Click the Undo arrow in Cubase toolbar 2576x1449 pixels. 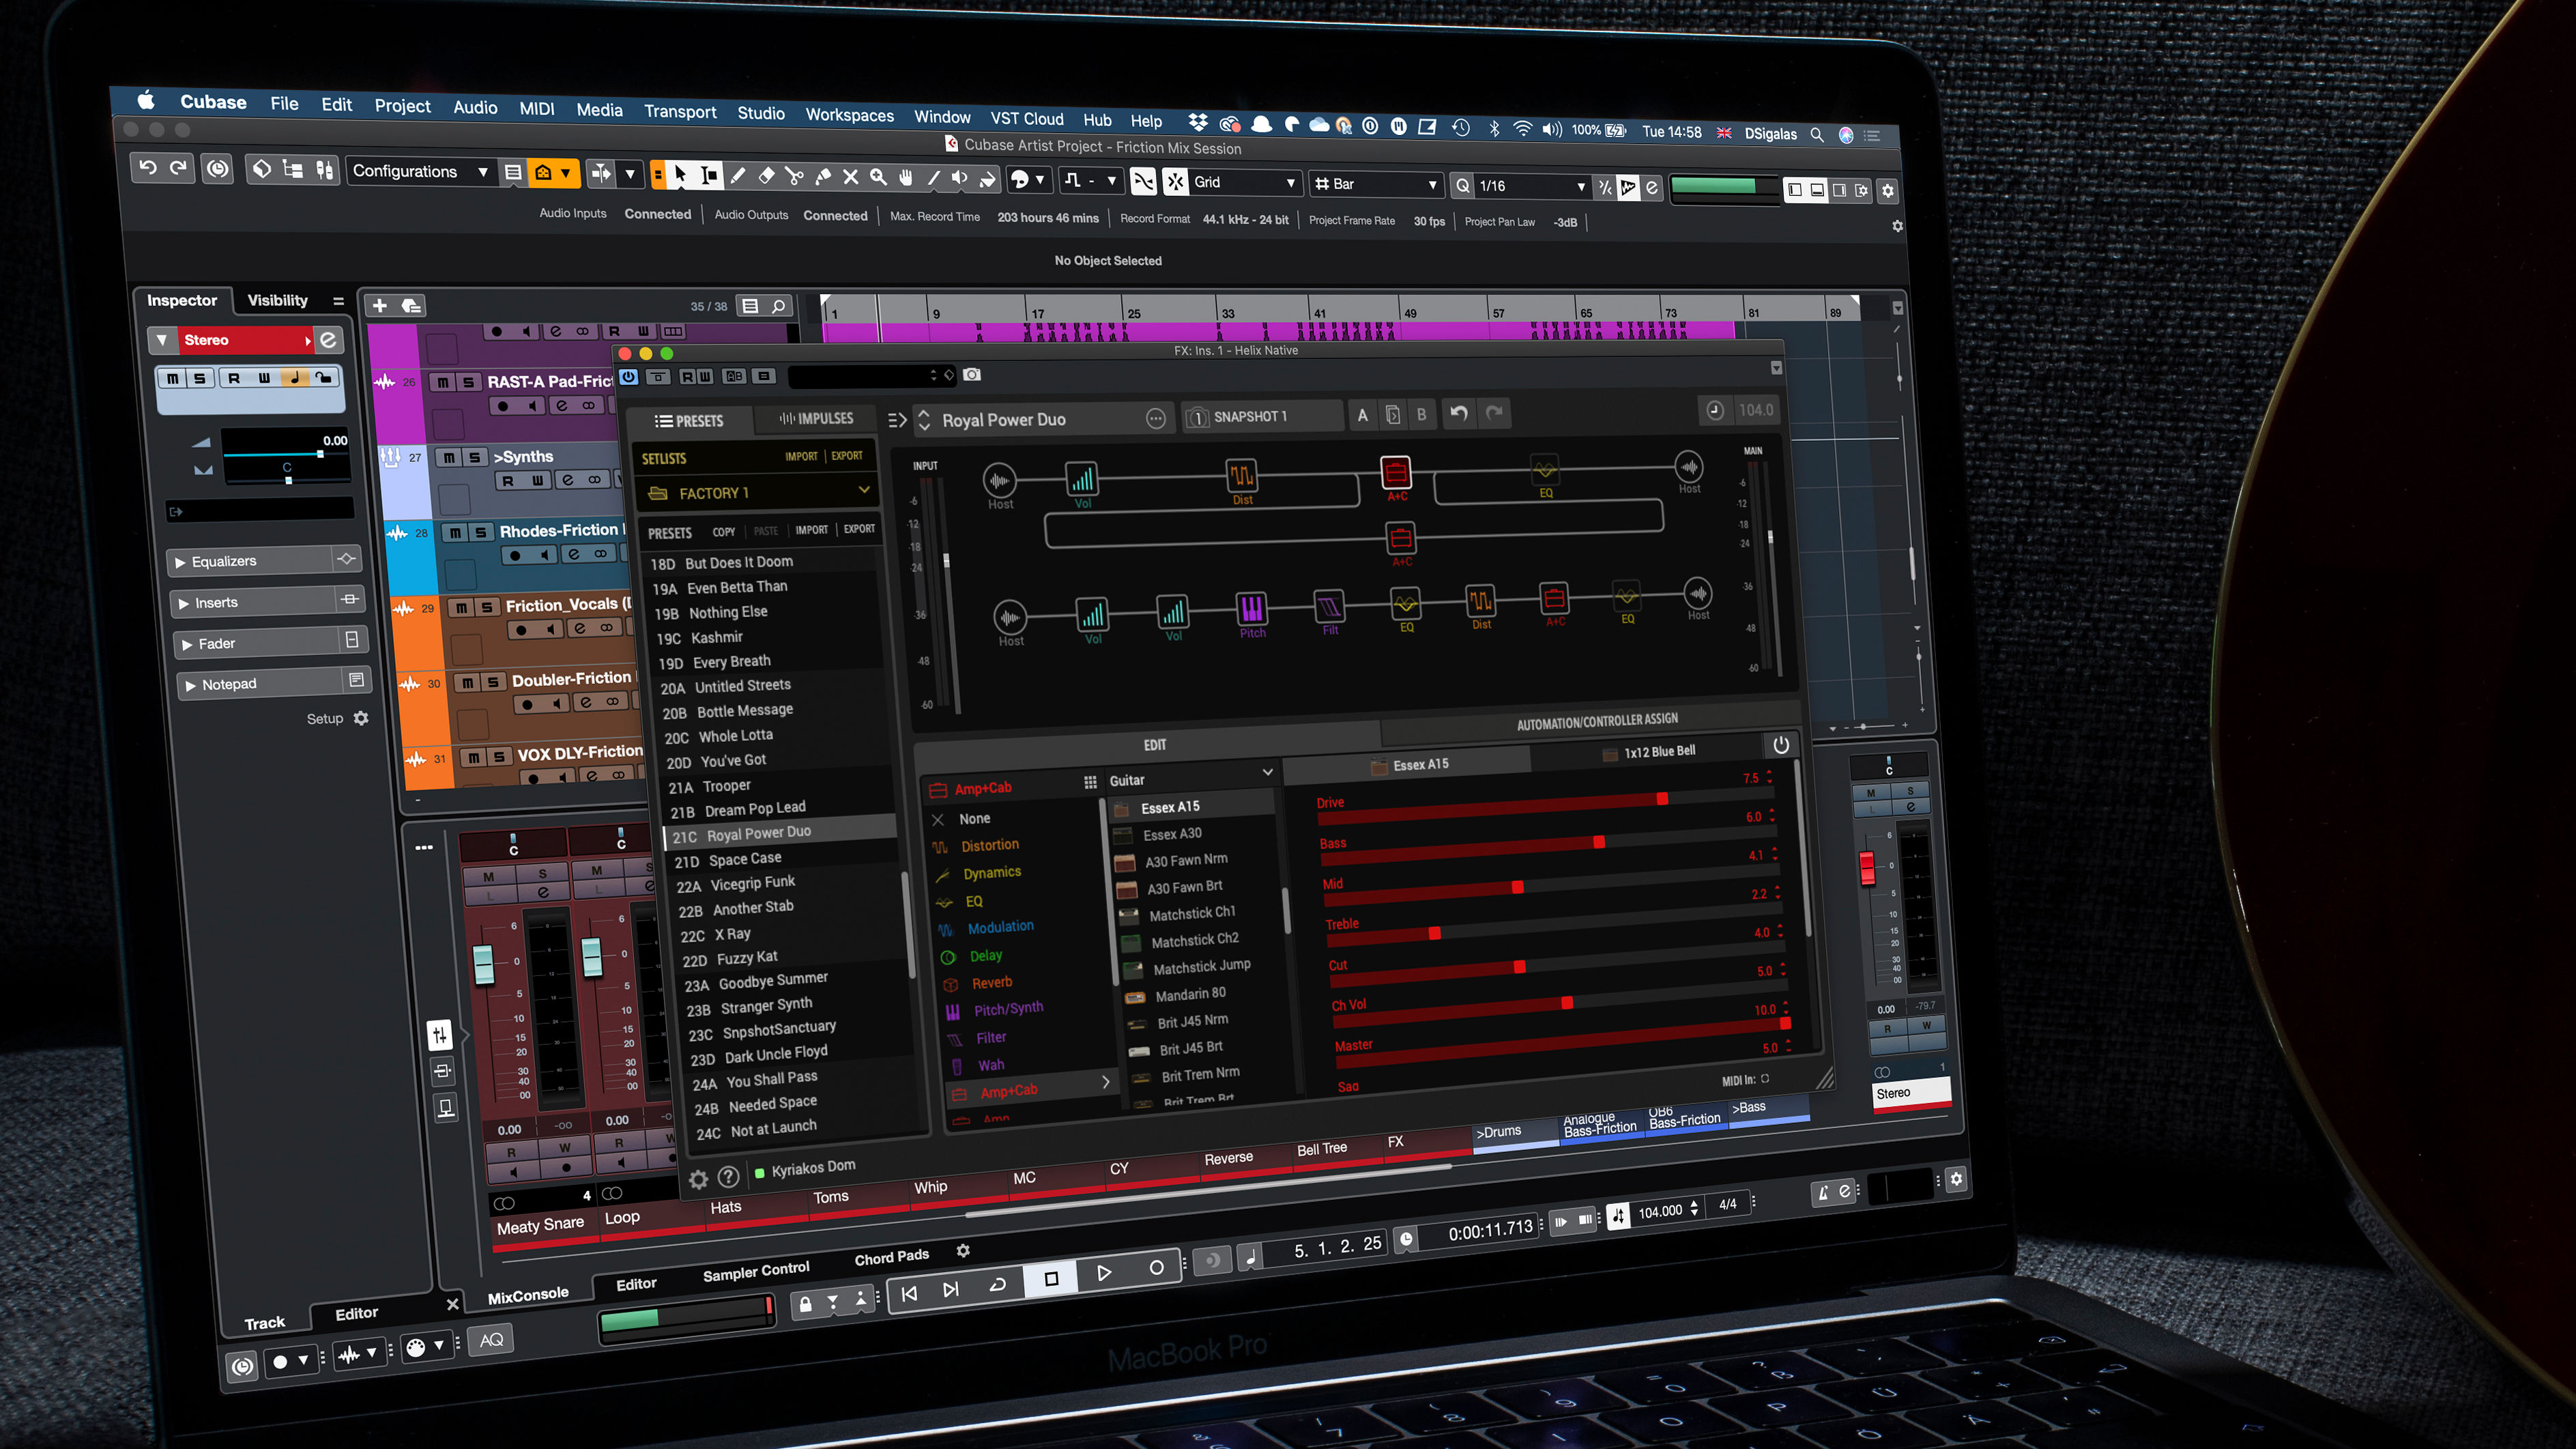tap(148, 167)
